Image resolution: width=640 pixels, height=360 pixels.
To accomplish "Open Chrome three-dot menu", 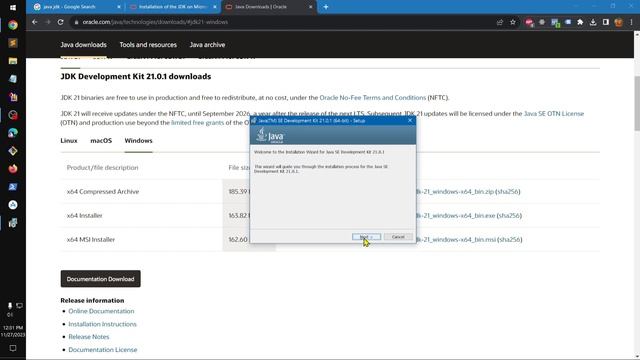I will coord(631,22).
